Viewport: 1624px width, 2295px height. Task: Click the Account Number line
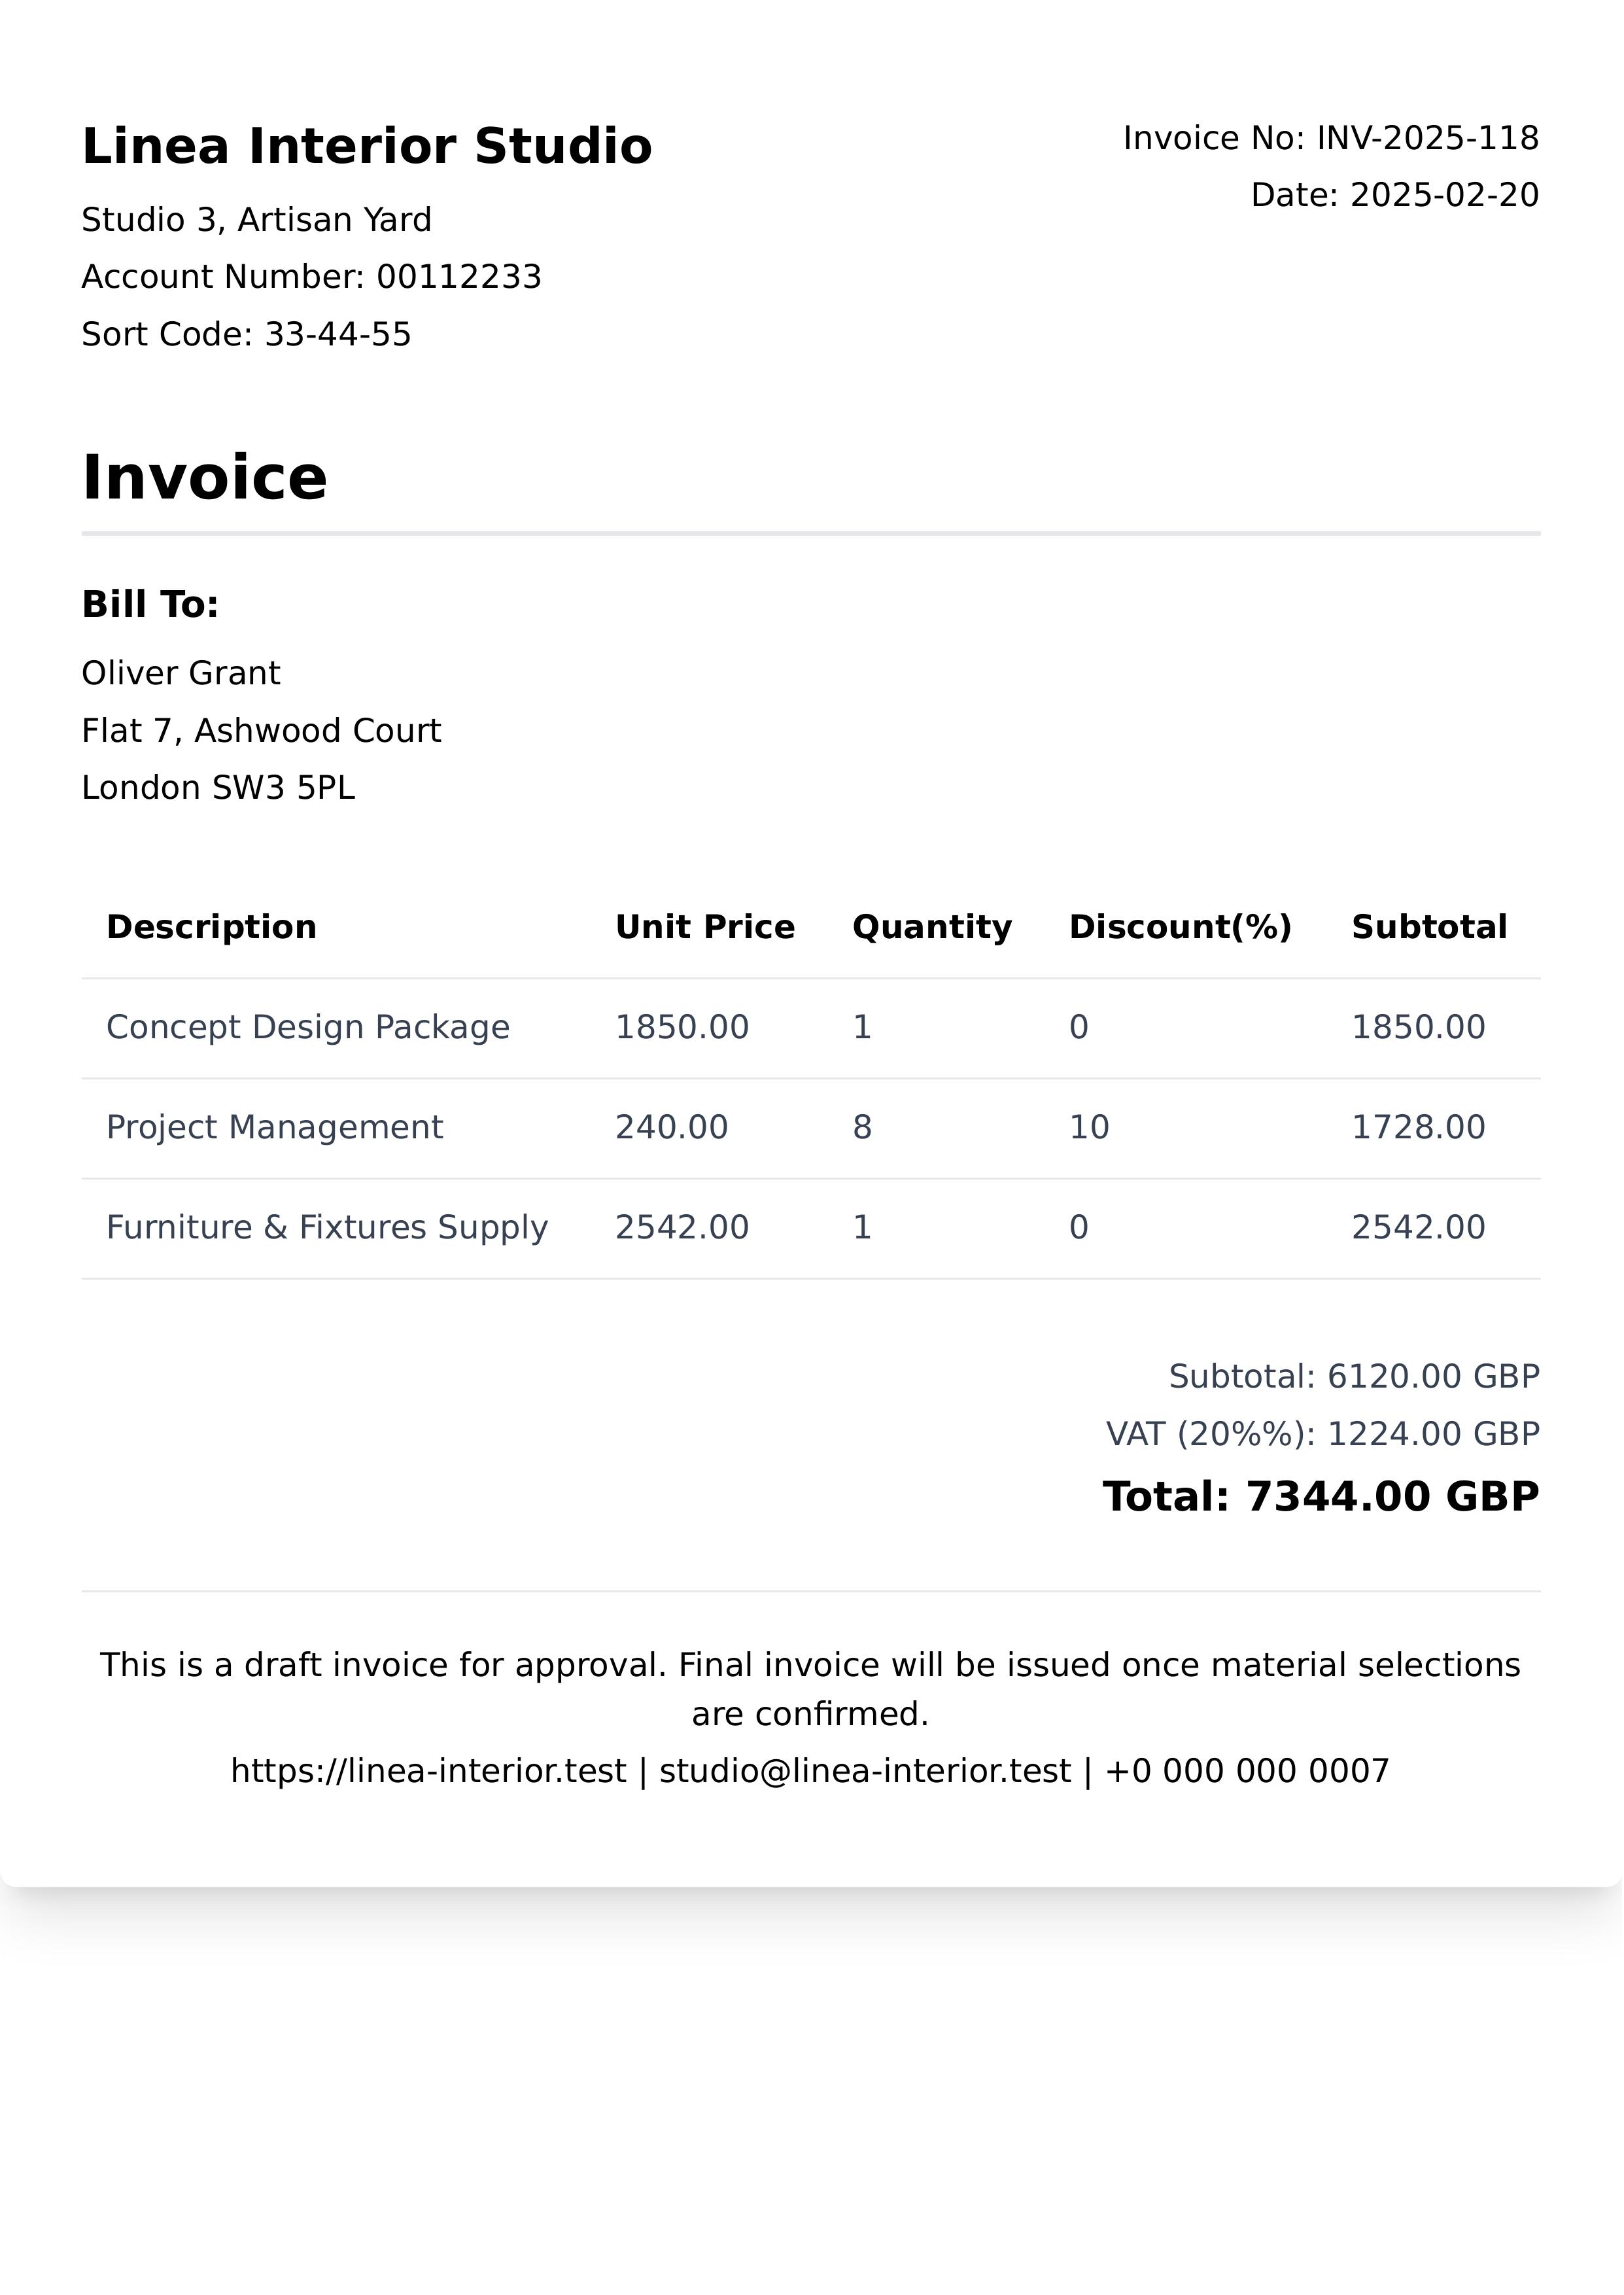pyautogui.click(x=311, y=277)
